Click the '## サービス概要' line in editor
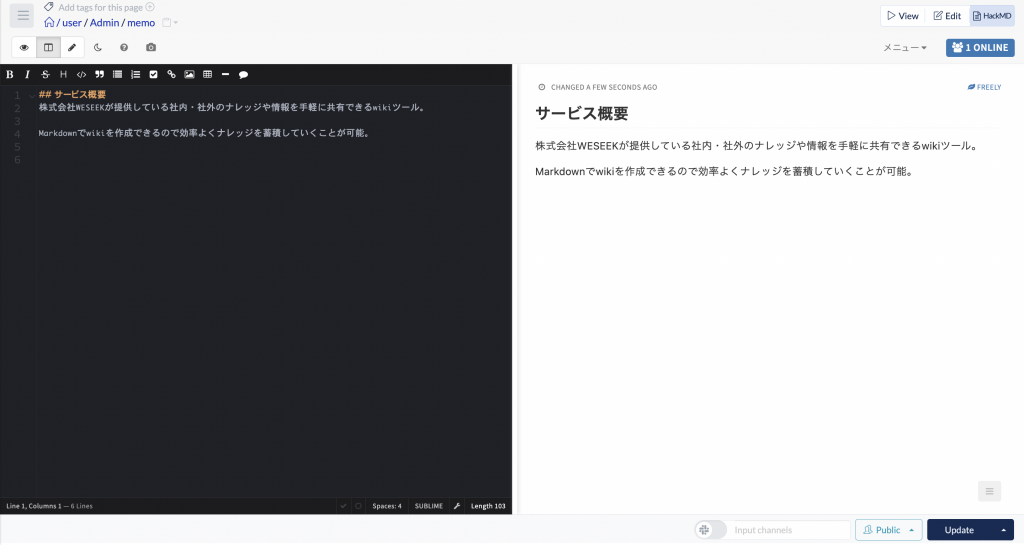1024x545 pixels. click(x=72, y=95)
